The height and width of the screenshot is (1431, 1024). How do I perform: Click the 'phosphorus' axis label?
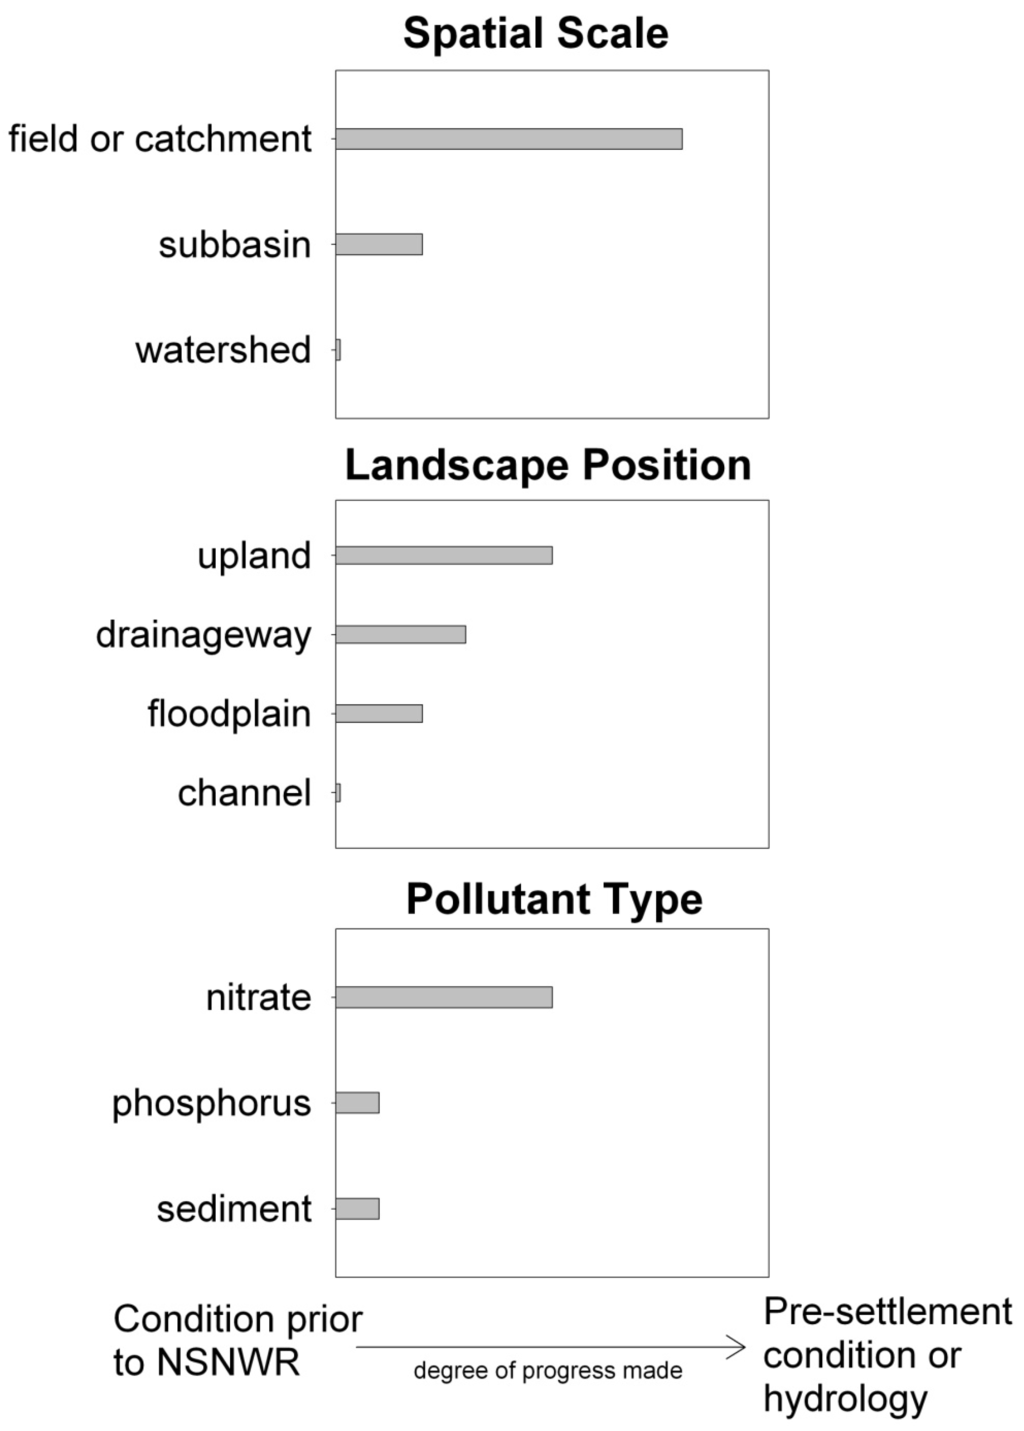(211, 1103)
